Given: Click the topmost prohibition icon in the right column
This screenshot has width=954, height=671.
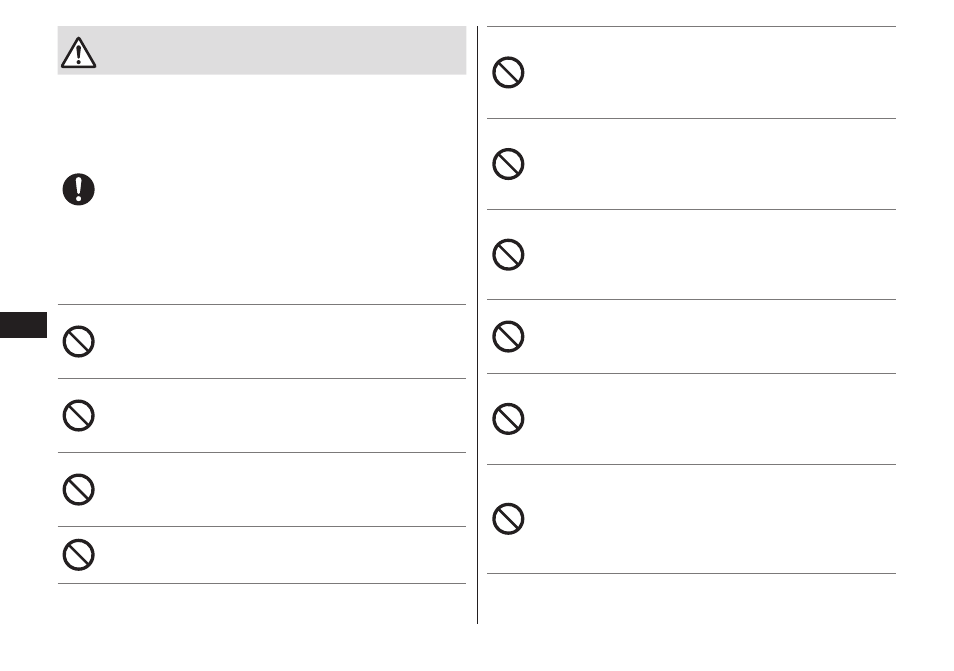Looking at the screenshot, I should coord(508,72).
